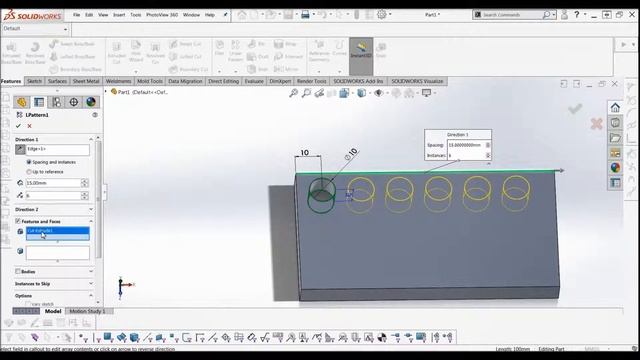Open the ConfigurationManager tab icon
Viewport: 640px width, 360px height.
[56, 102]
